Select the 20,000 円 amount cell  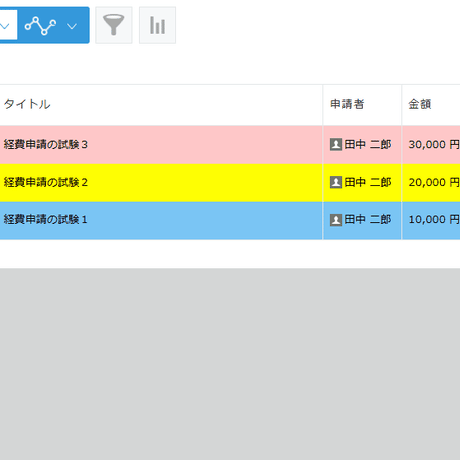point(431,182)
